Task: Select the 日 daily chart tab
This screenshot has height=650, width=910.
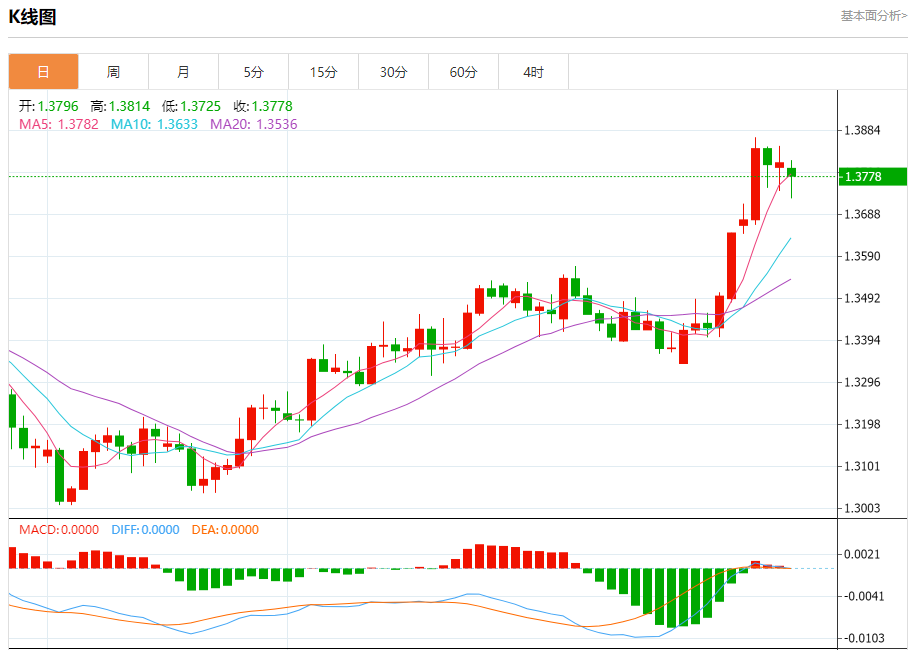Action: click(x=43, y=72)
